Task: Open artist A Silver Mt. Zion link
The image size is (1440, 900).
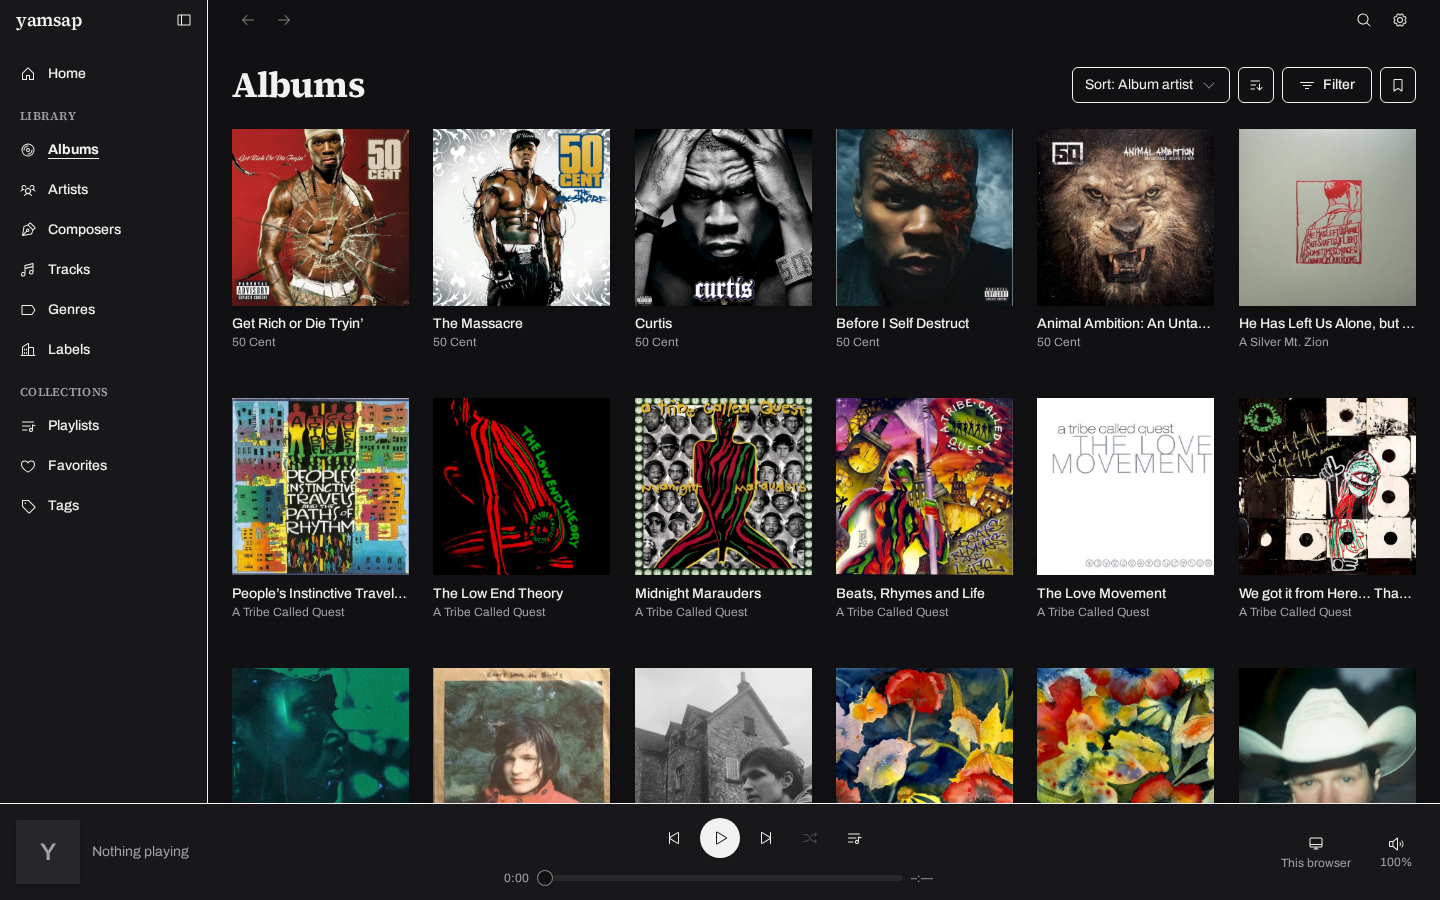Action: click(x=1284, y=342)
